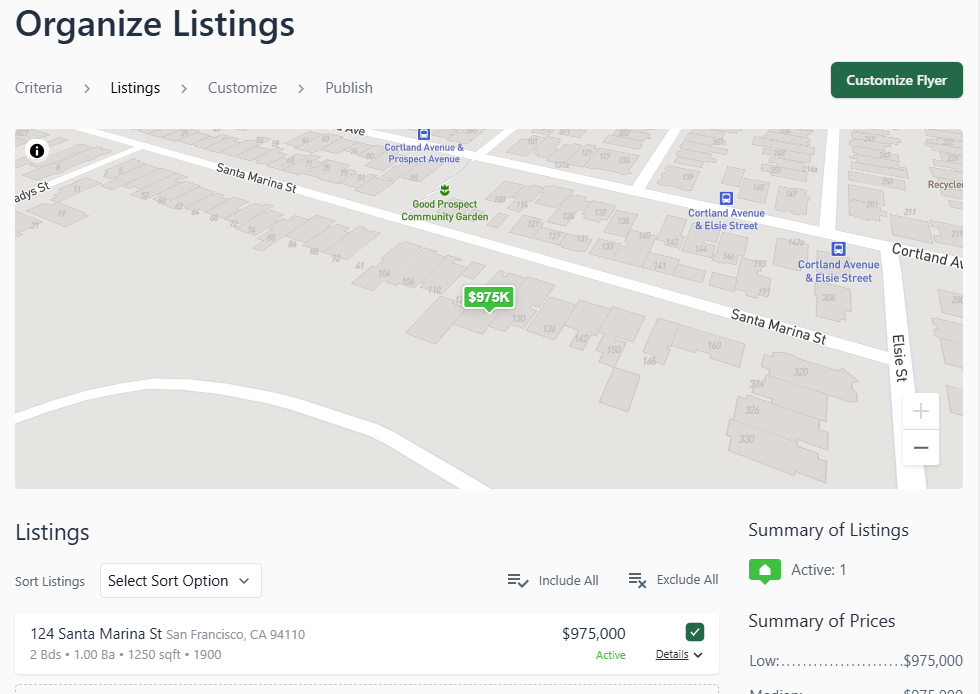Click the 124 Santa Marina St address
Screen dimensions: 980x694
click(96, 634)
